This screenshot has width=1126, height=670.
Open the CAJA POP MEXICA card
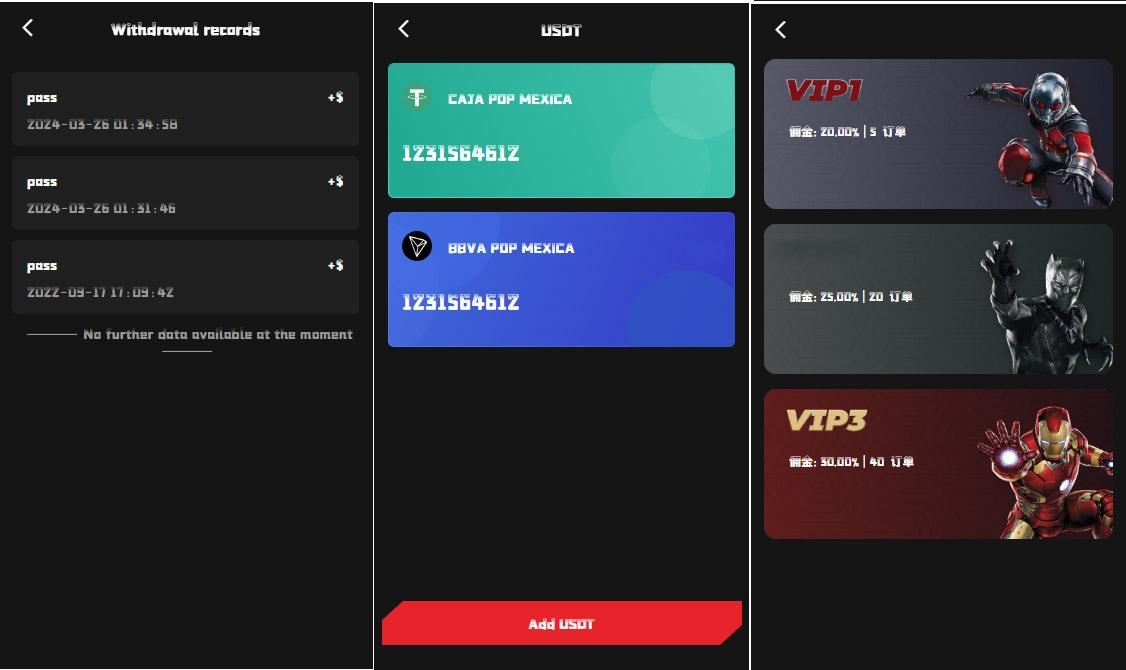[x=561, y=130]
